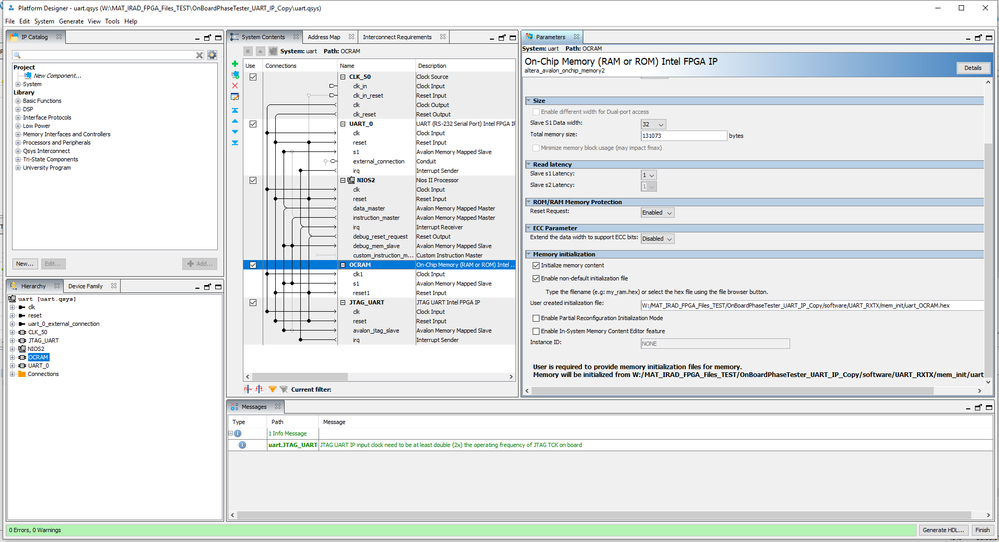
Task: Switch to the Address Map tab
Action: [x=323, y=37]
